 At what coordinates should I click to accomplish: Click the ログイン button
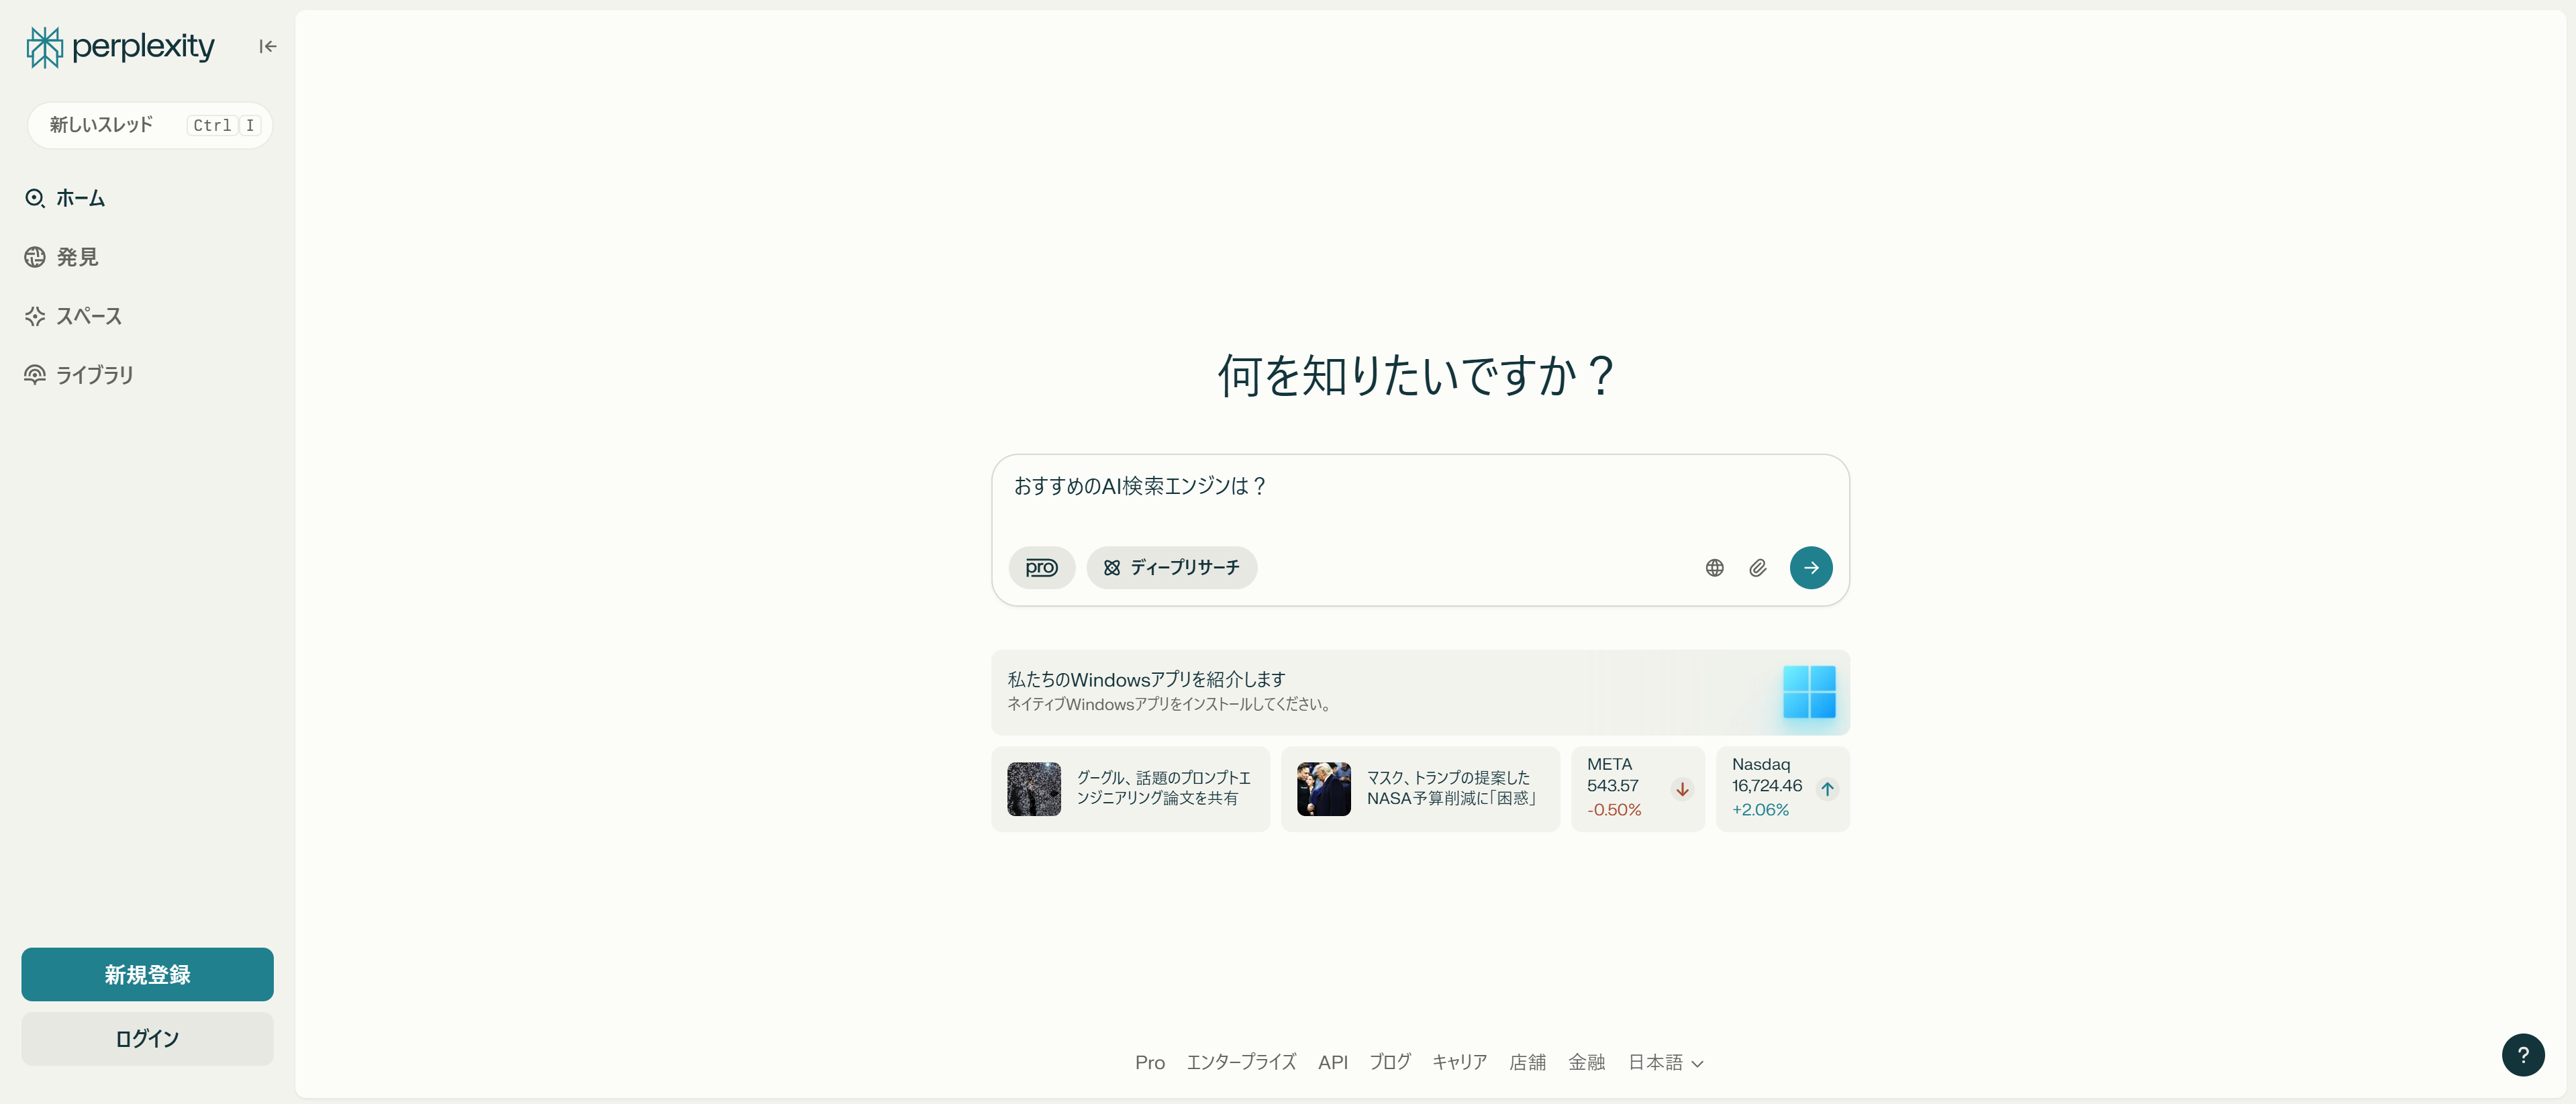[x=147, y=1038]
